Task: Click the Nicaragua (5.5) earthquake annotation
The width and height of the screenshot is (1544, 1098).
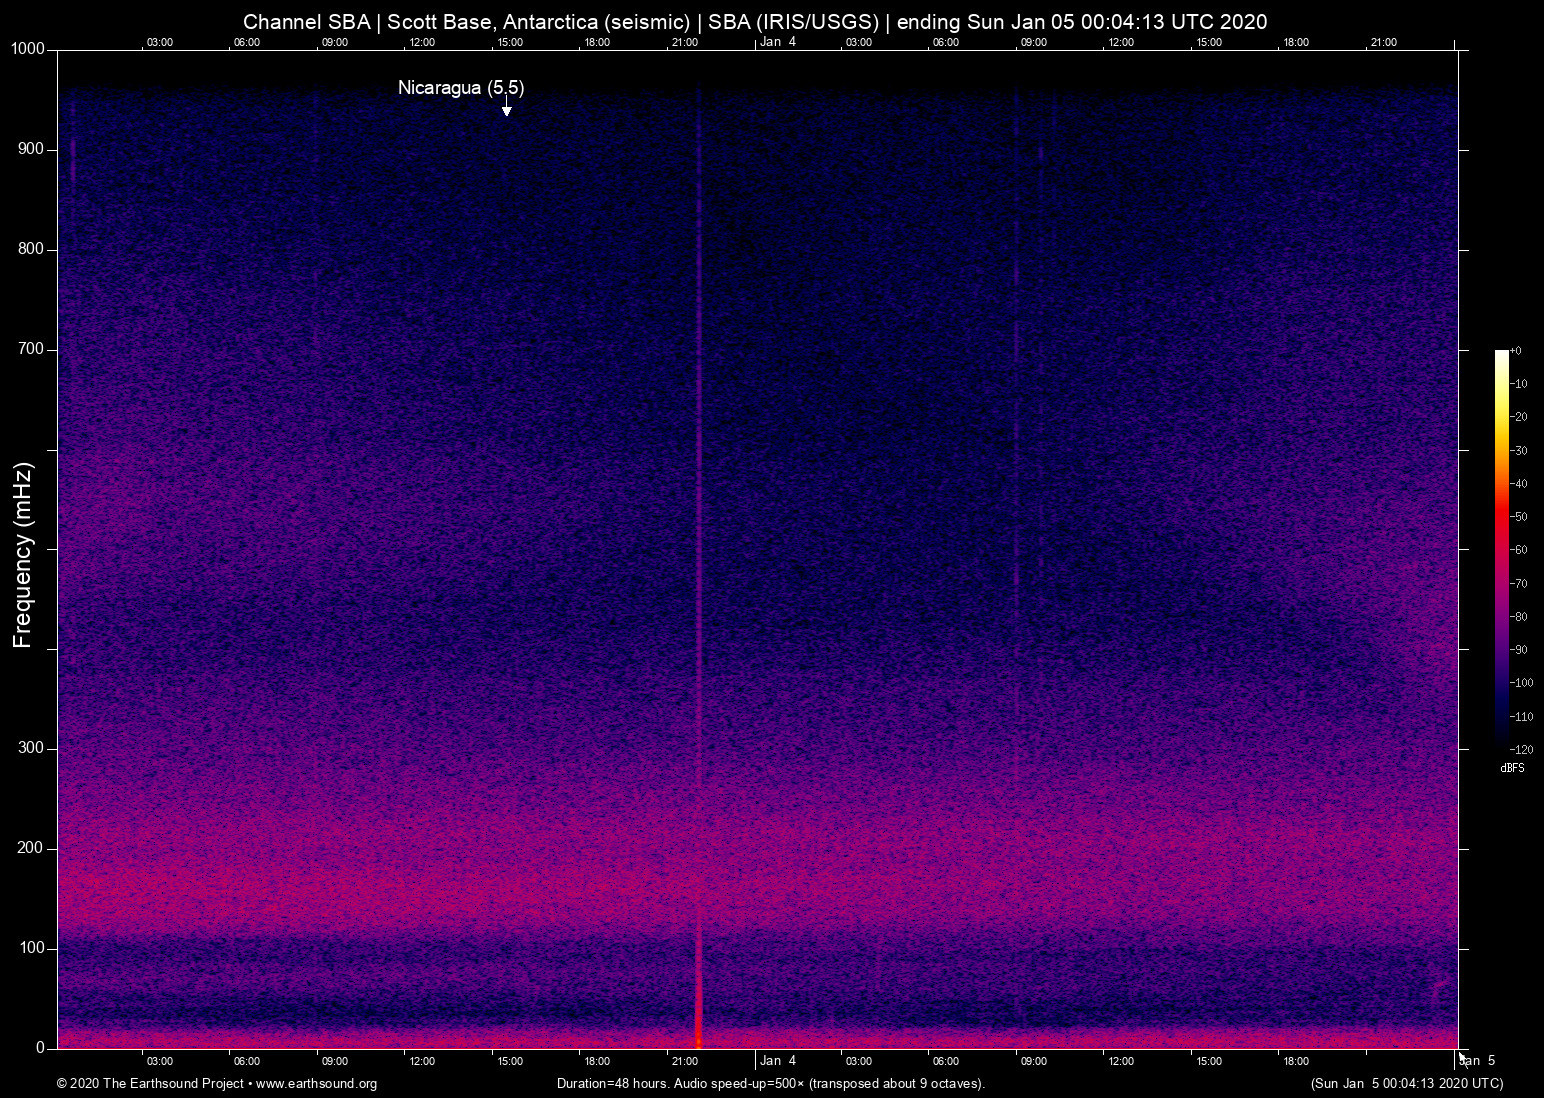Action: click(x=460, y=88)
